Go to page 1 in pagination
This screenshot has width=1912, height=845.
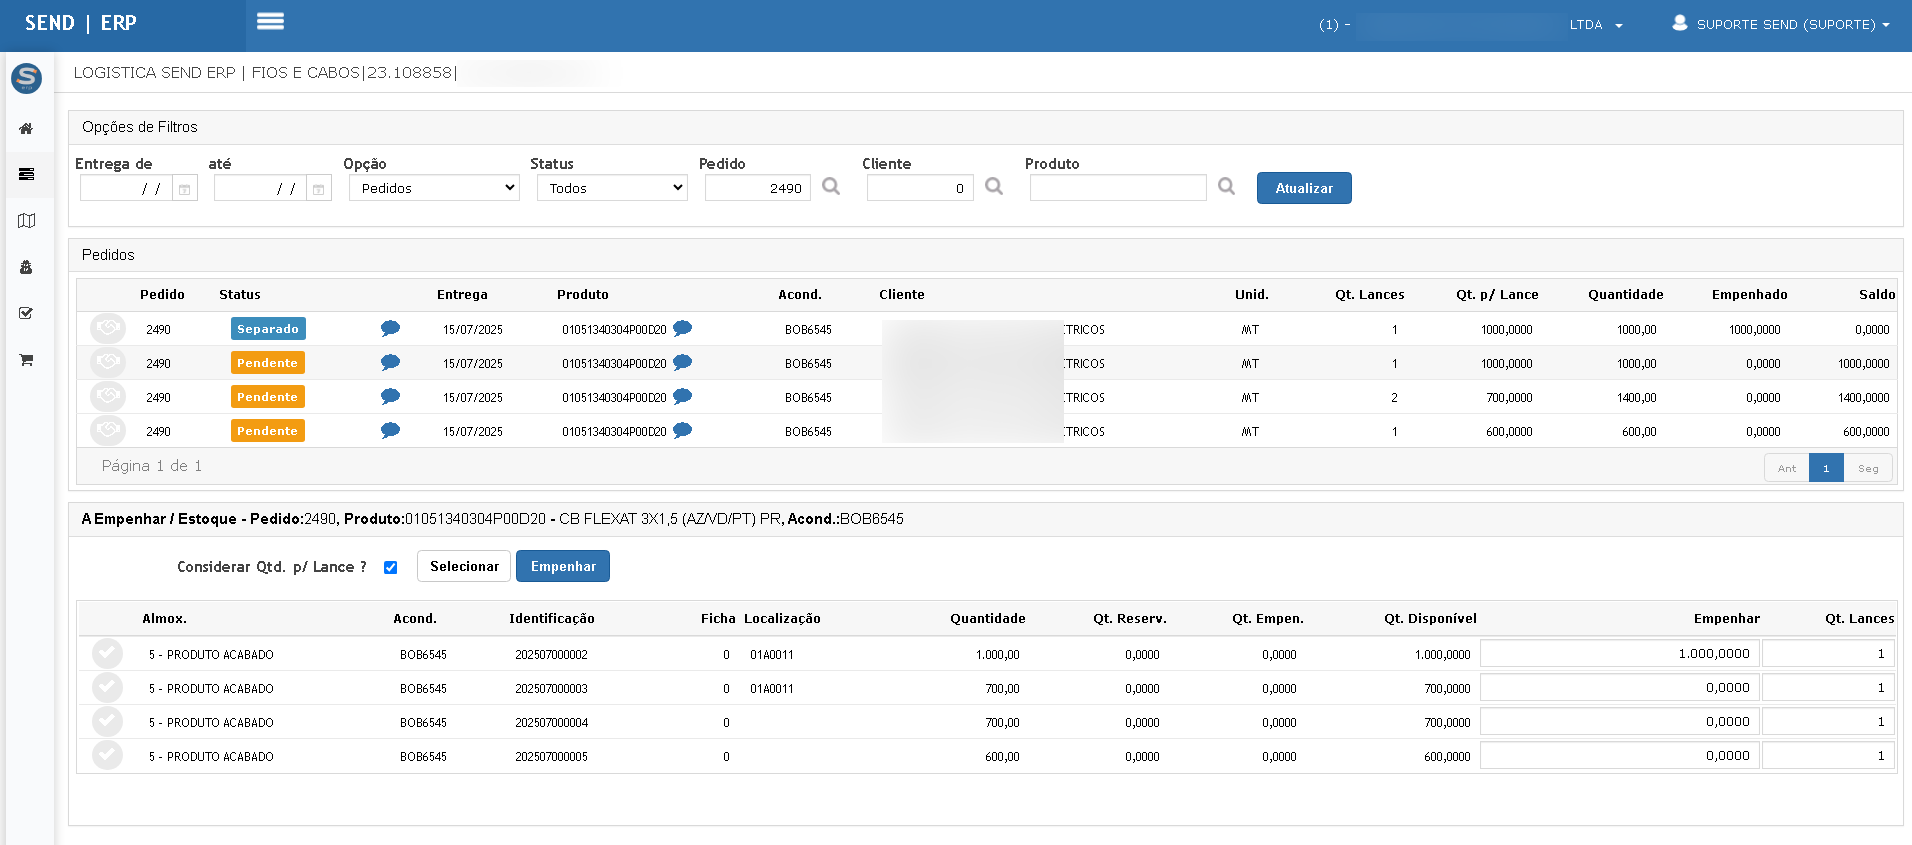[x=1826, y=468]
